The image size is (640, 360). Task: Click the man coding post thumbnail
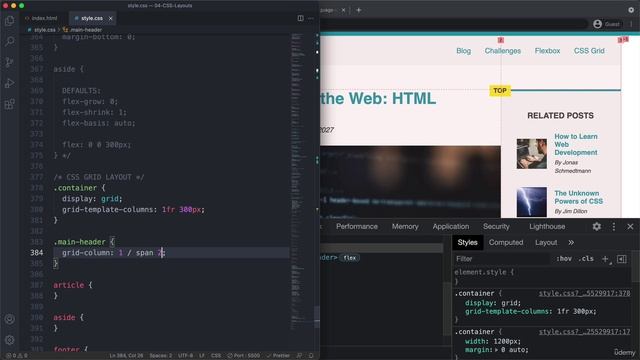click(531, 153)
